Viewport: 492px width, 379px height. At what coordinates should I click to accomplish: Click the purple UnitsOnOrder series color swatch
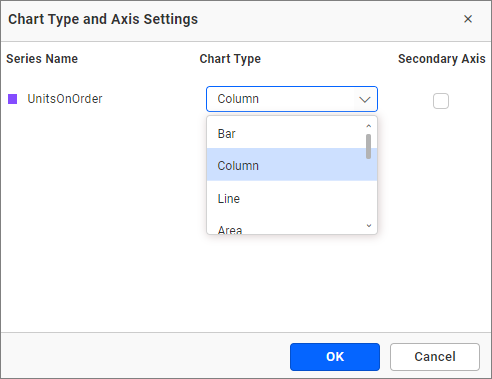[13, 99]
